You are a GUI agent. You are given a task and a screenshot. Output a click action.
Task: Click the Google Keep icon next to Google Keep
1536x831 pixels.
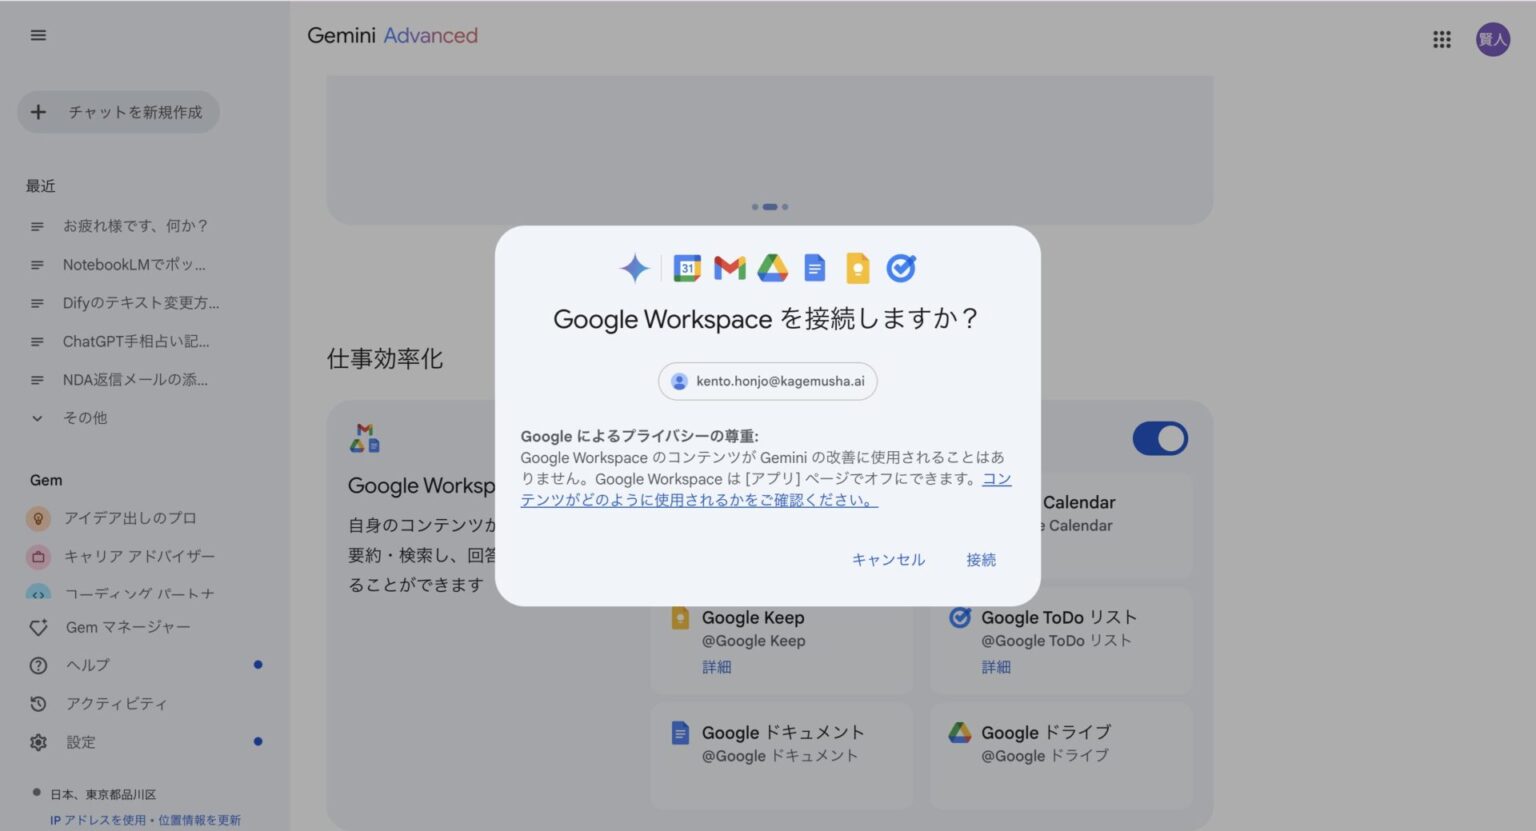(x=680, y=618)
